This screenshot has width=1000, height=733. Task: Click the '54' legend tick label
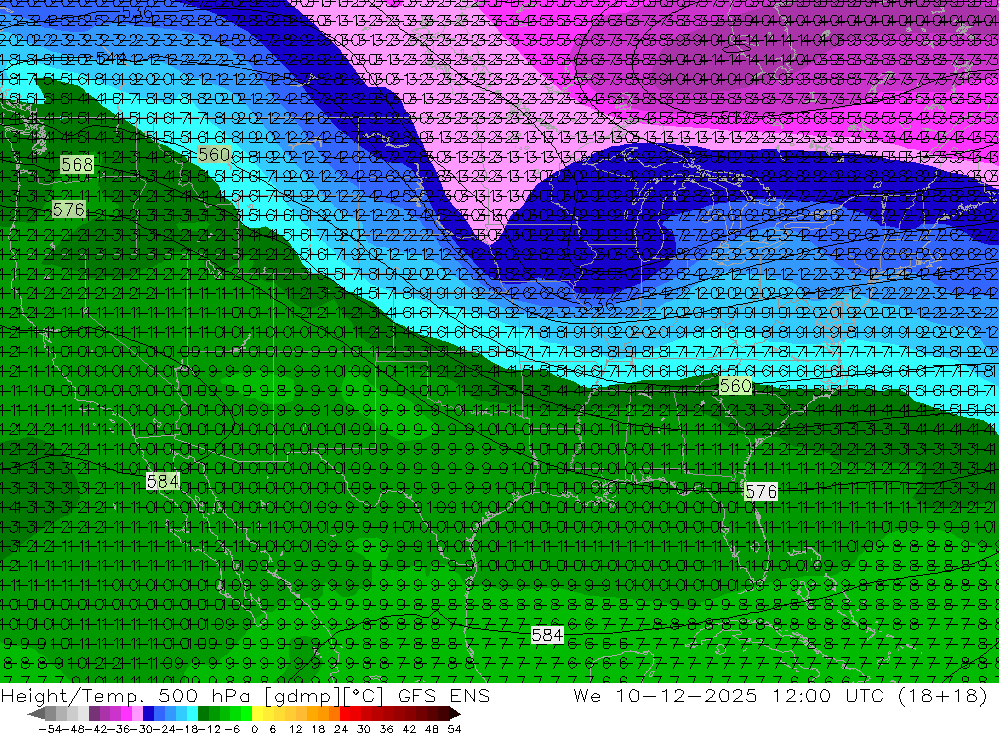pos(454,729)
